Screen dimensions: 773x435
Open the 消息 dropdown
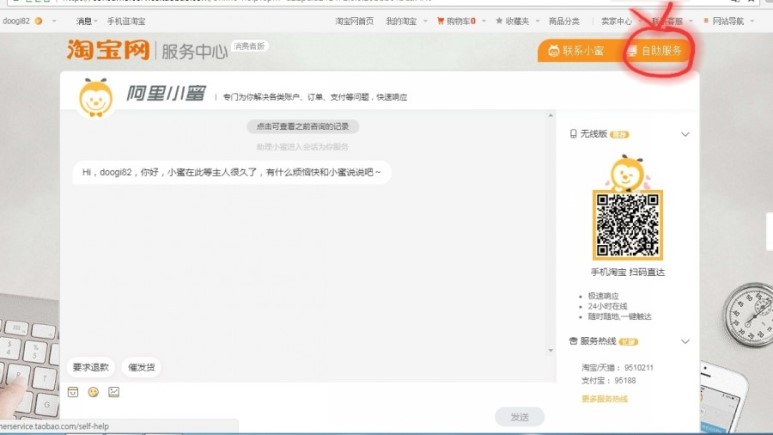(x=87, y=21)
